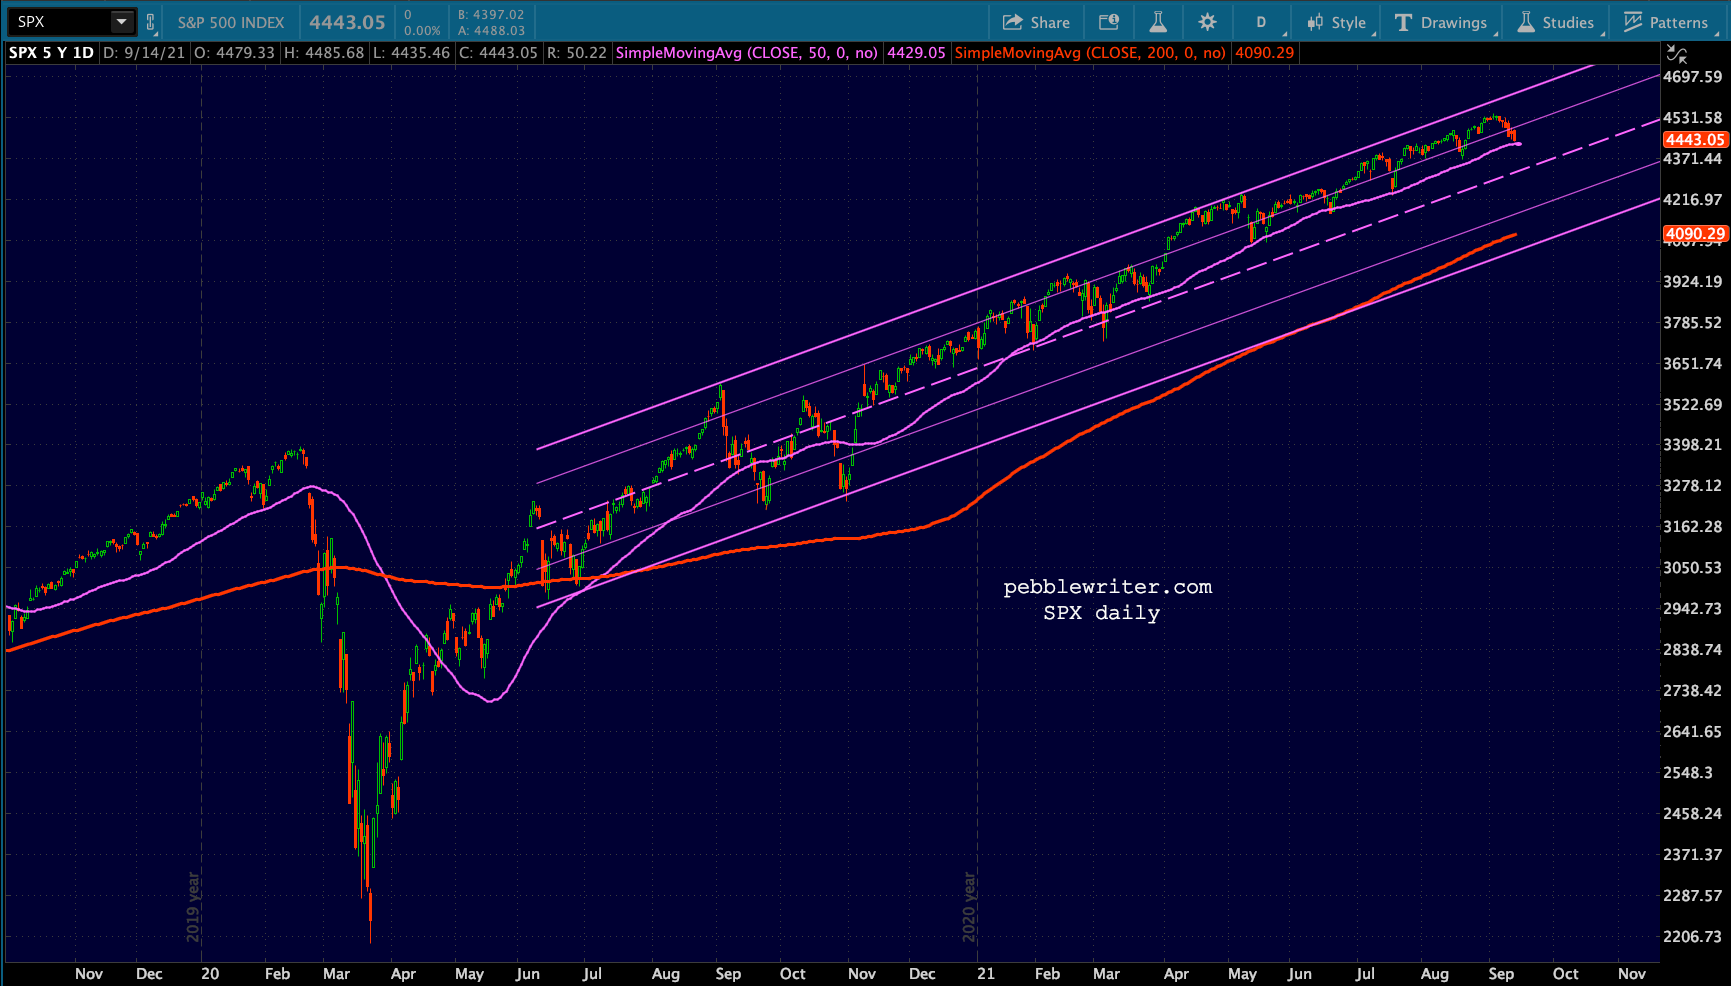Click the Share chart button
1731x986 pixels.
point(1036,22)
